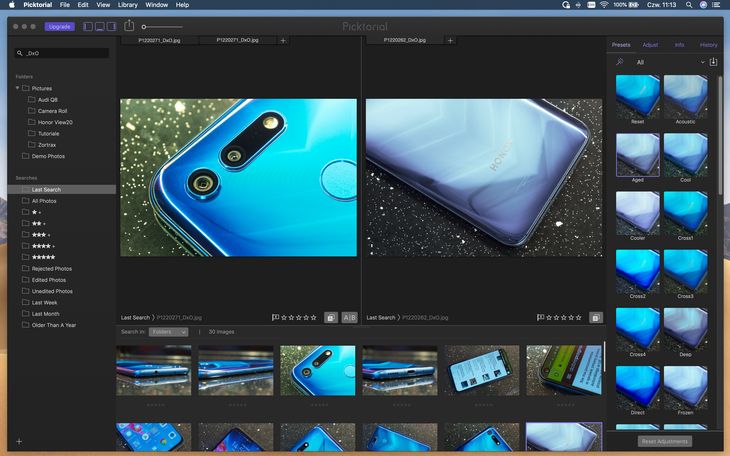
Task: Open the 'Search in: Folders' dropdown
Action: 169,331
